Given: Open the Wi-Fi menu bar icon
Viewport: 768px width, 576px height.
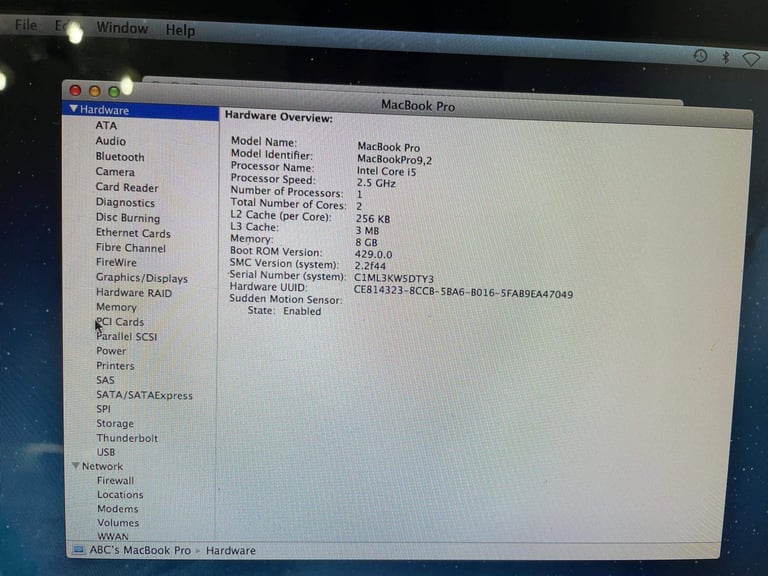Looking at the screenshot, I should tap(751, 59).
